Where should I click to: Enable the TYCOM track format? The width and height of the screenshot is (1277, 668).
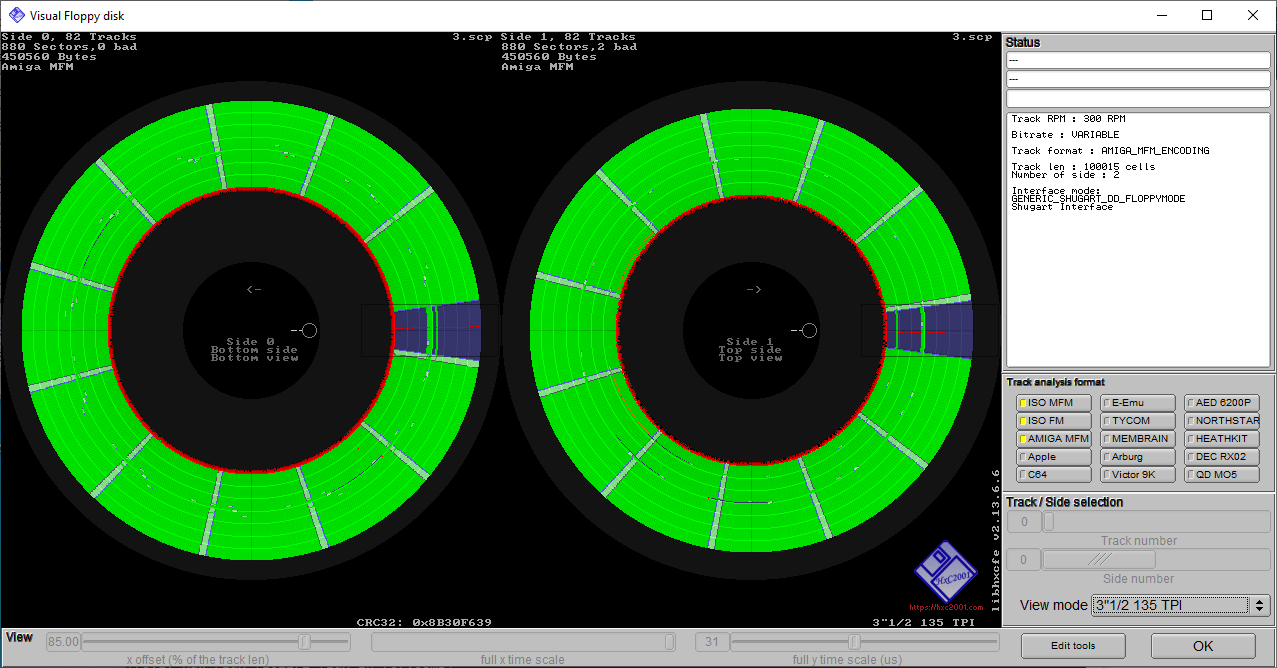tap(1137, 421)
